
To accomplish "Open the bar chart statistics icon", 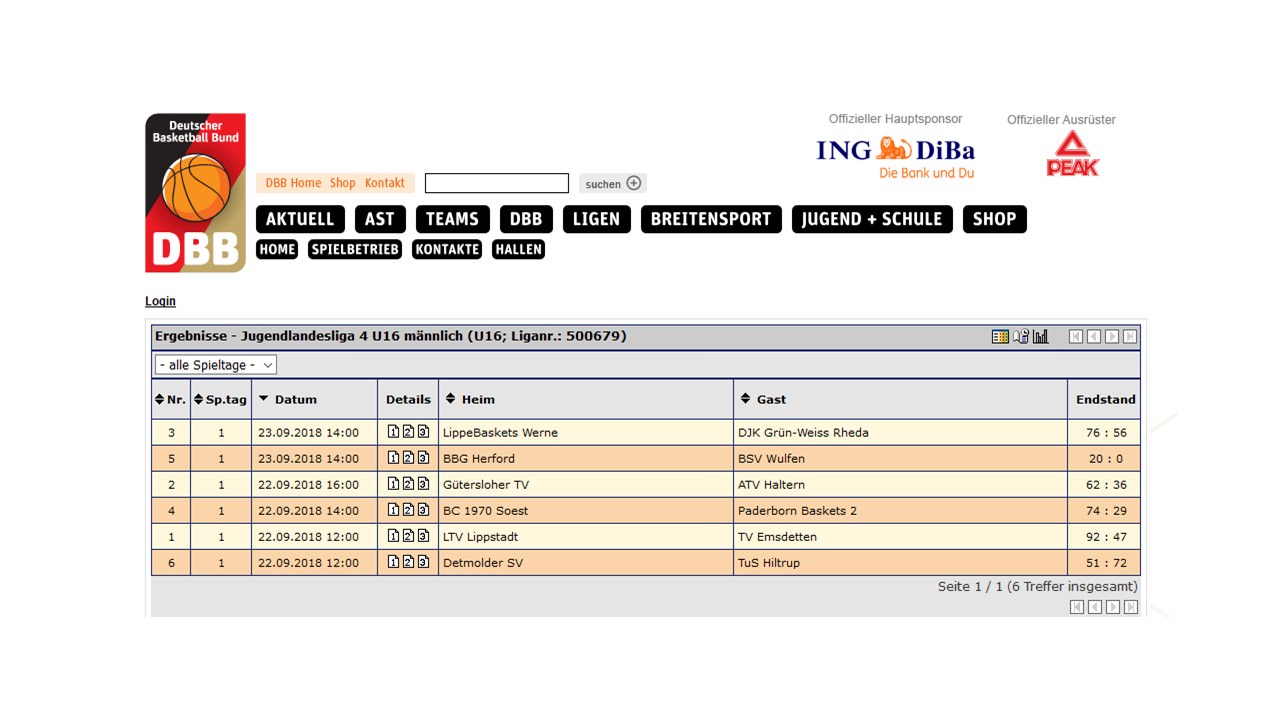I will click(1041, 337).
